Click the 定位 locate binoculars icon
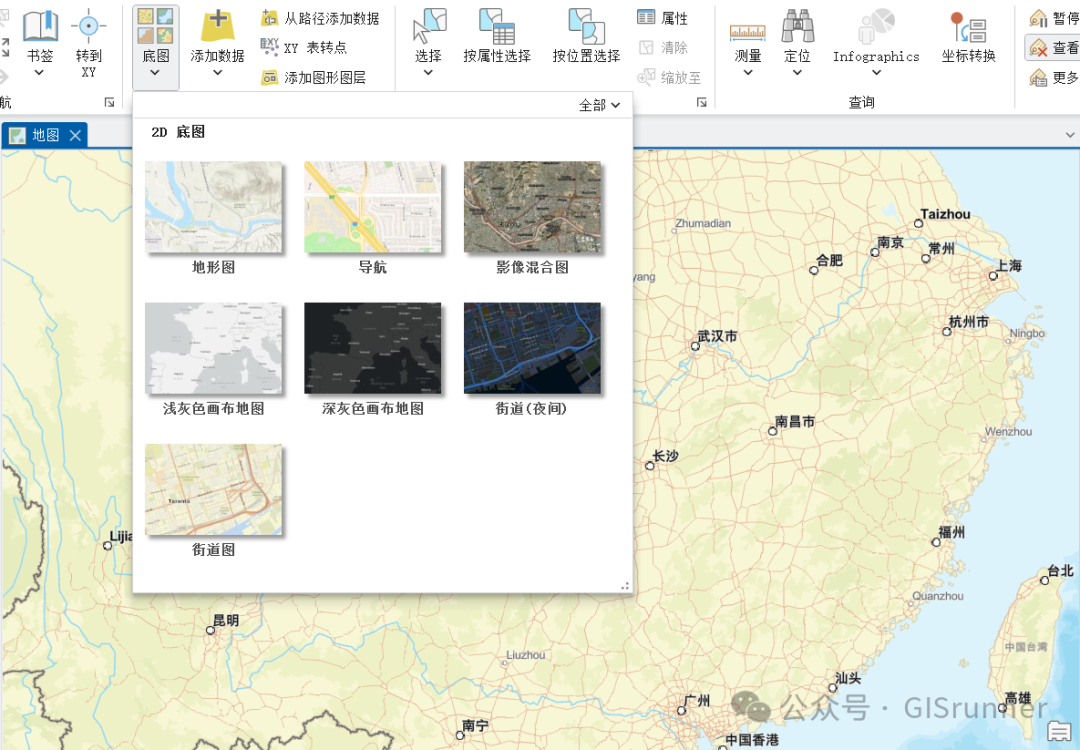1080x750 pixels. coord(798,27)
